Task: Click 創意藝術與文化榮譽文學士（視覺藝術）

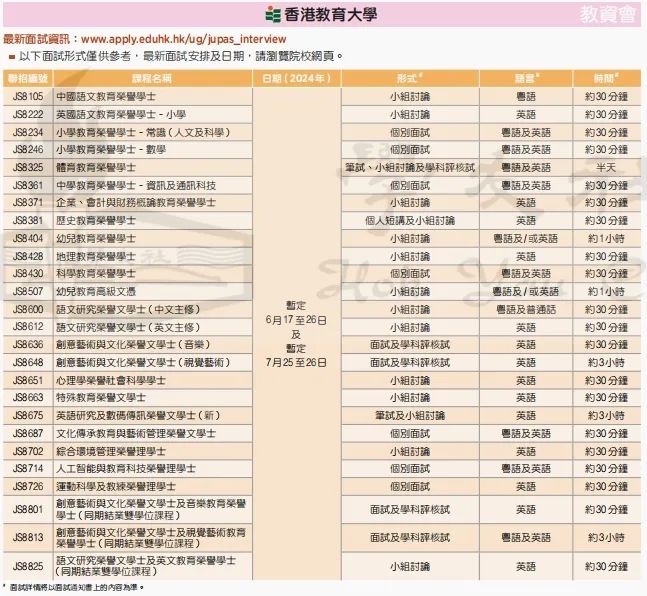Action: click(143, 362)
